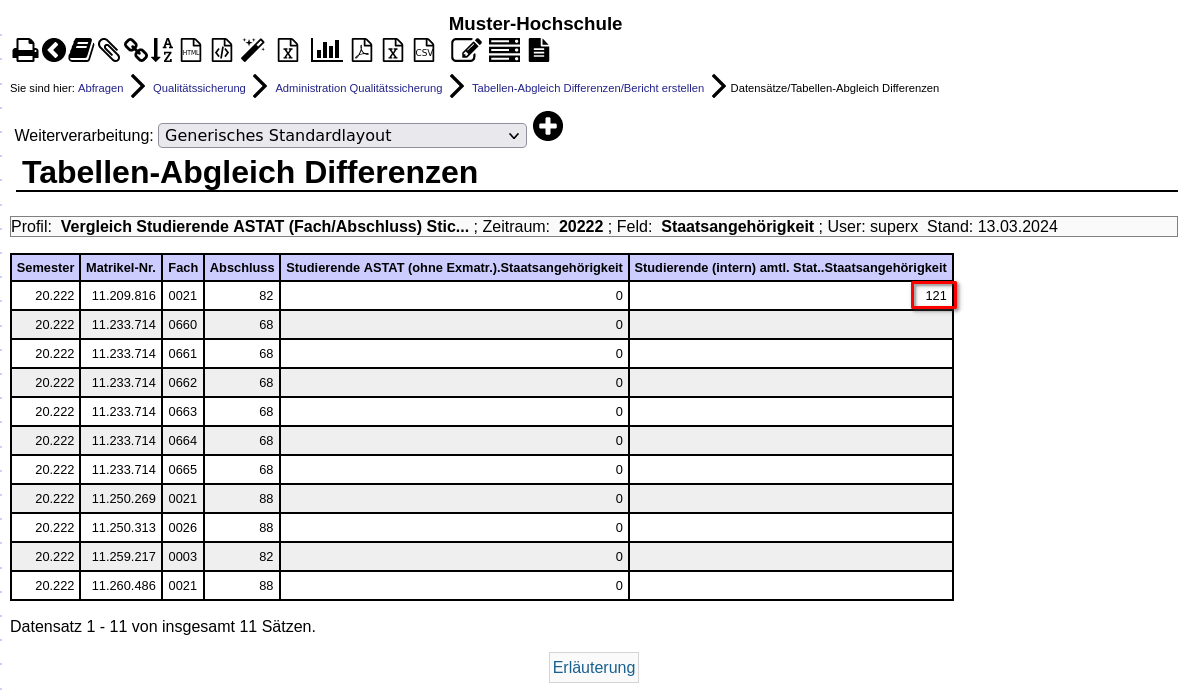Open the book documentation icon
1185x699 pixels.
(x=81, y=50)
